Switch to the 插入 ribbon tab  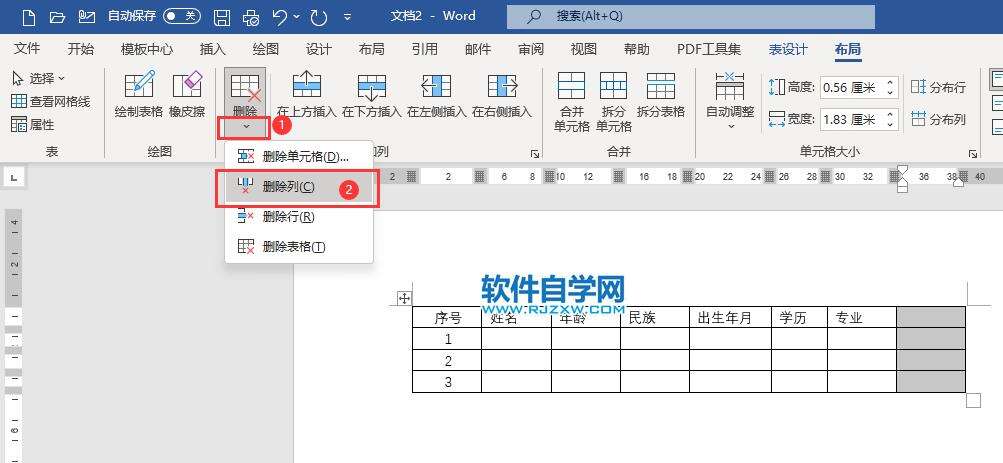point(212,49)
